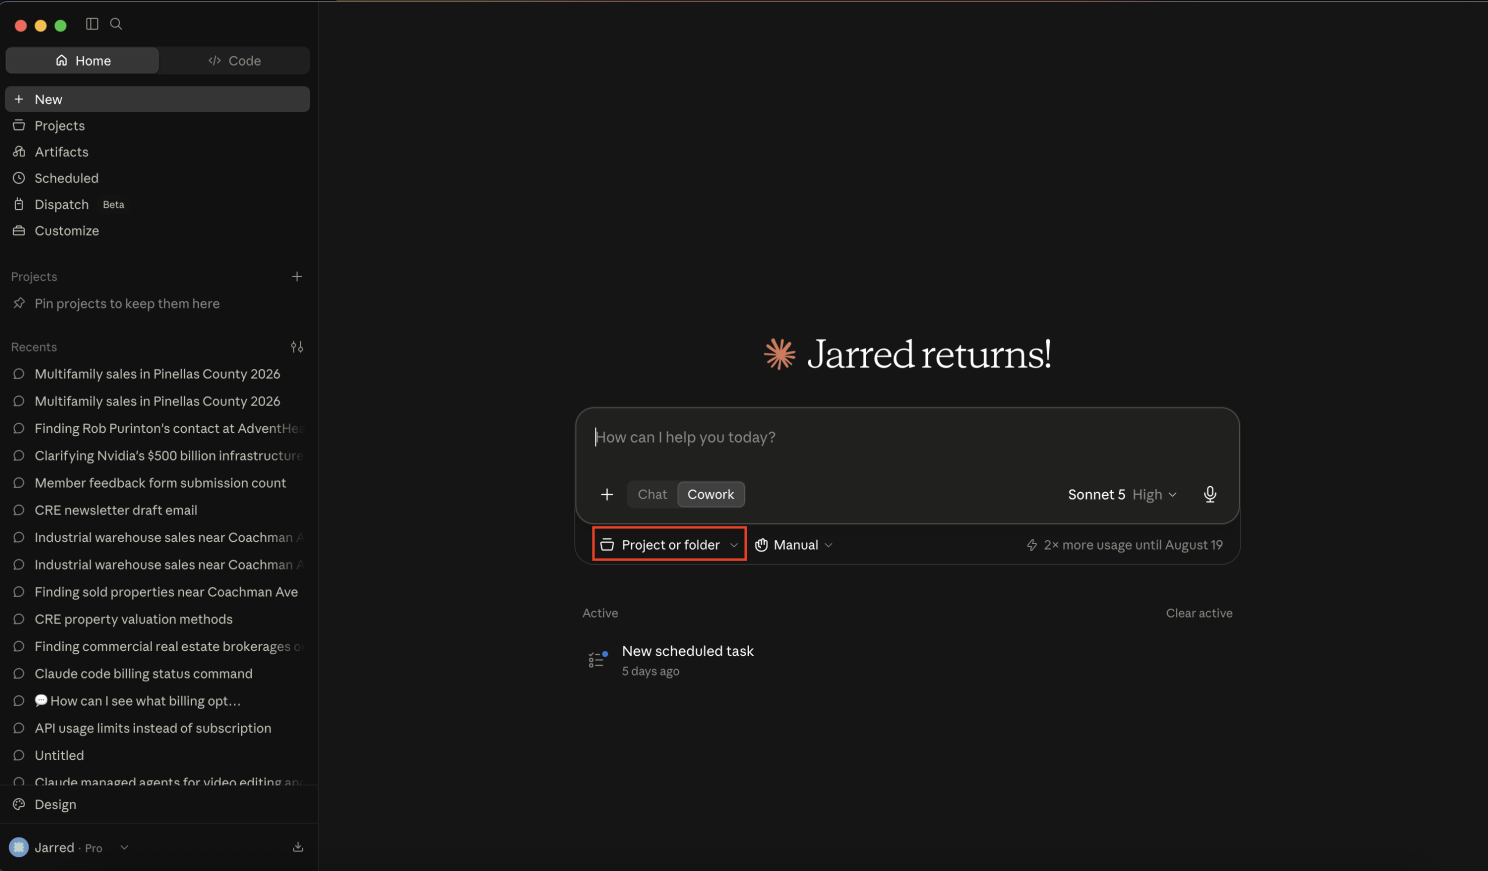Click the pin icon in Projects section
The width and height of the screenshot is (1488, 871).
(19, 303)
